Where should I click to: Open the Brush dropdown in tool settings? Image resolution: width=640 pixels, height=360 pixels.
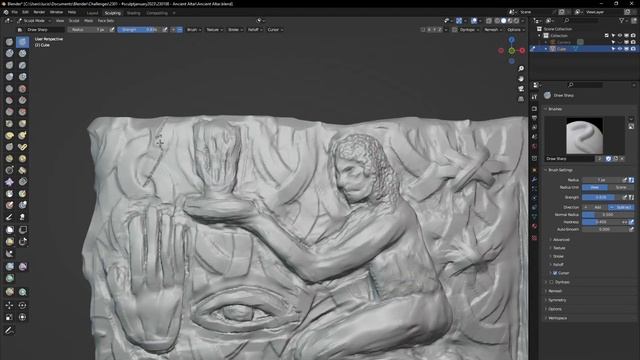coord(193,30)
